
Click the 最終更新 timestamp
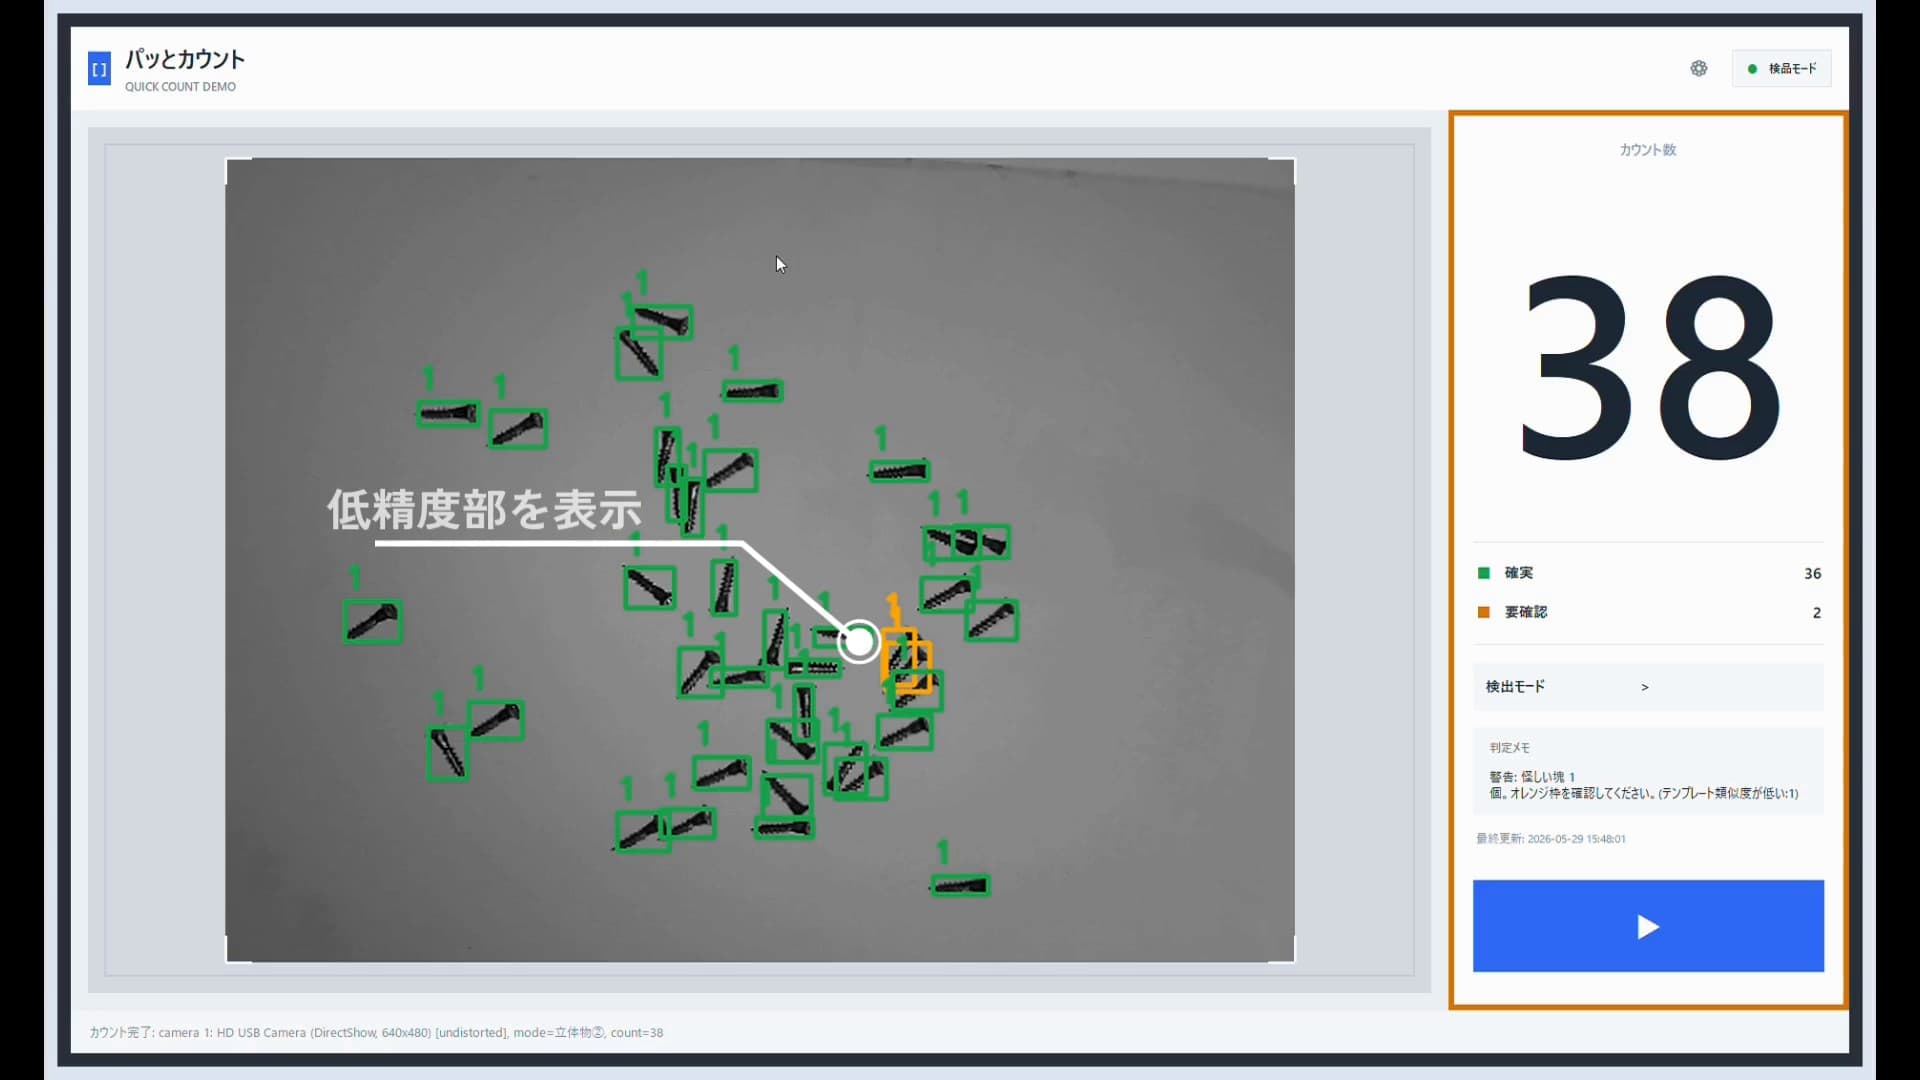[x=1551, y=839]
